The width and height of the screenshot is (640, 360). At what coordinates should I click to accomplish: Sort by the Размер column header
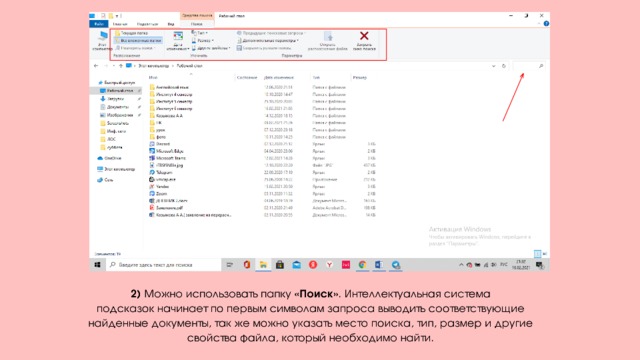(360, 77)
